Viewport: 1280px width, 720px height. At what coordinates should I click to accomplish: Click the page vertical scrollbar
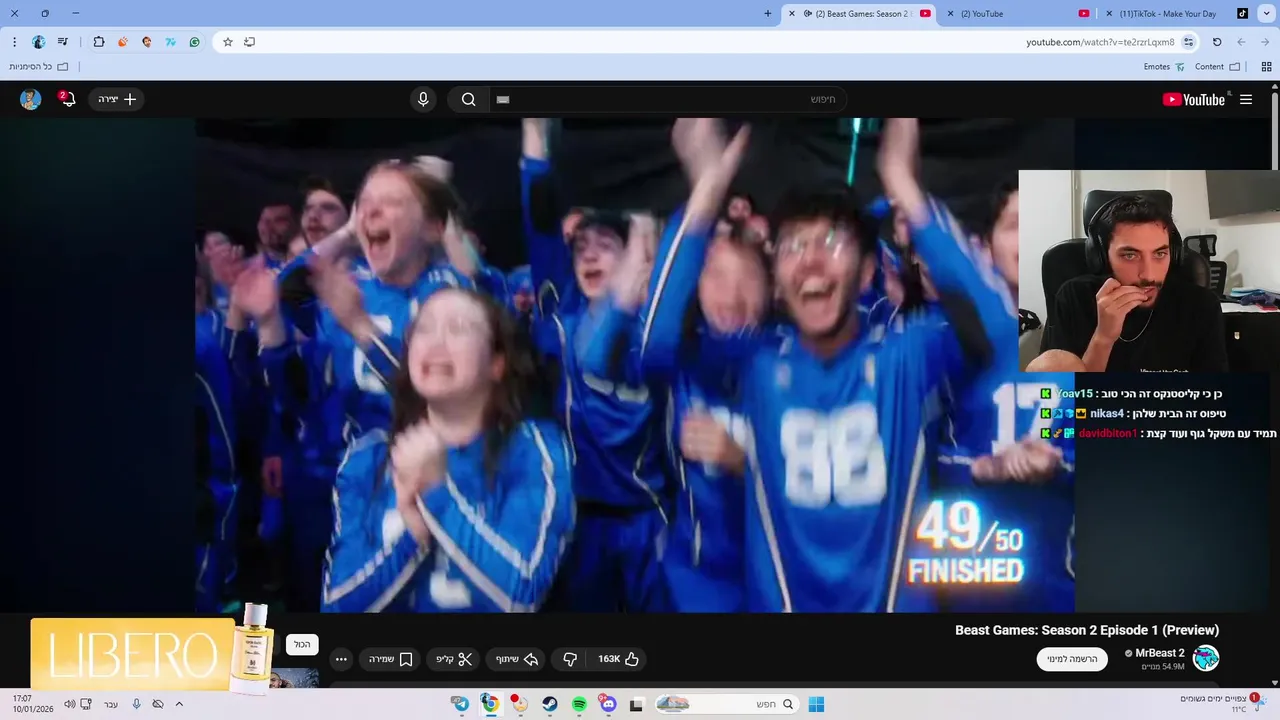click(1275, 130)
